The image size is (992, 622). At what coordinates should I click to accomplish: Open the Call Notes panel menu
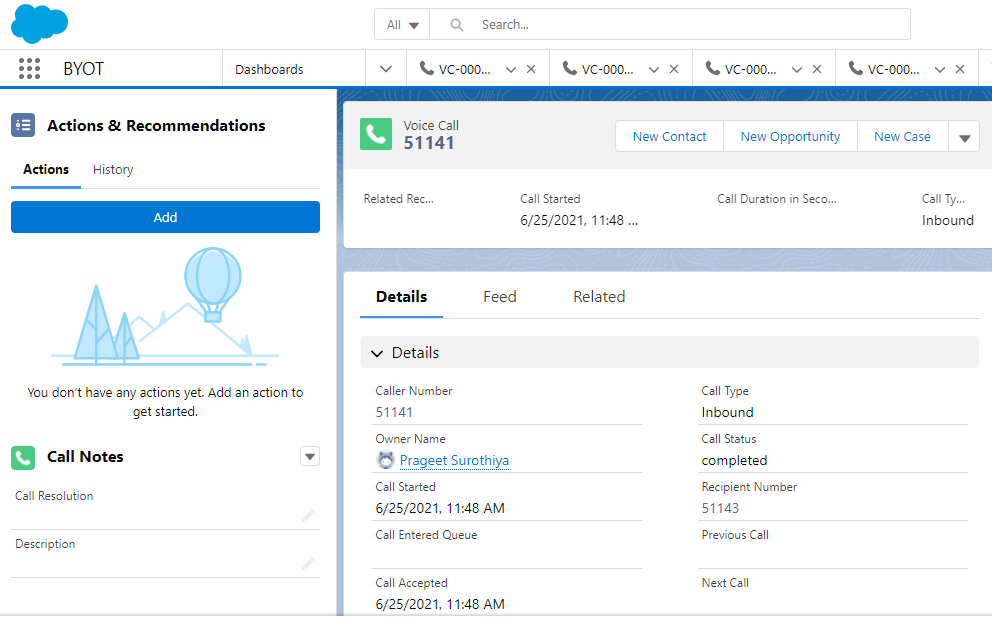coord(310,456)
